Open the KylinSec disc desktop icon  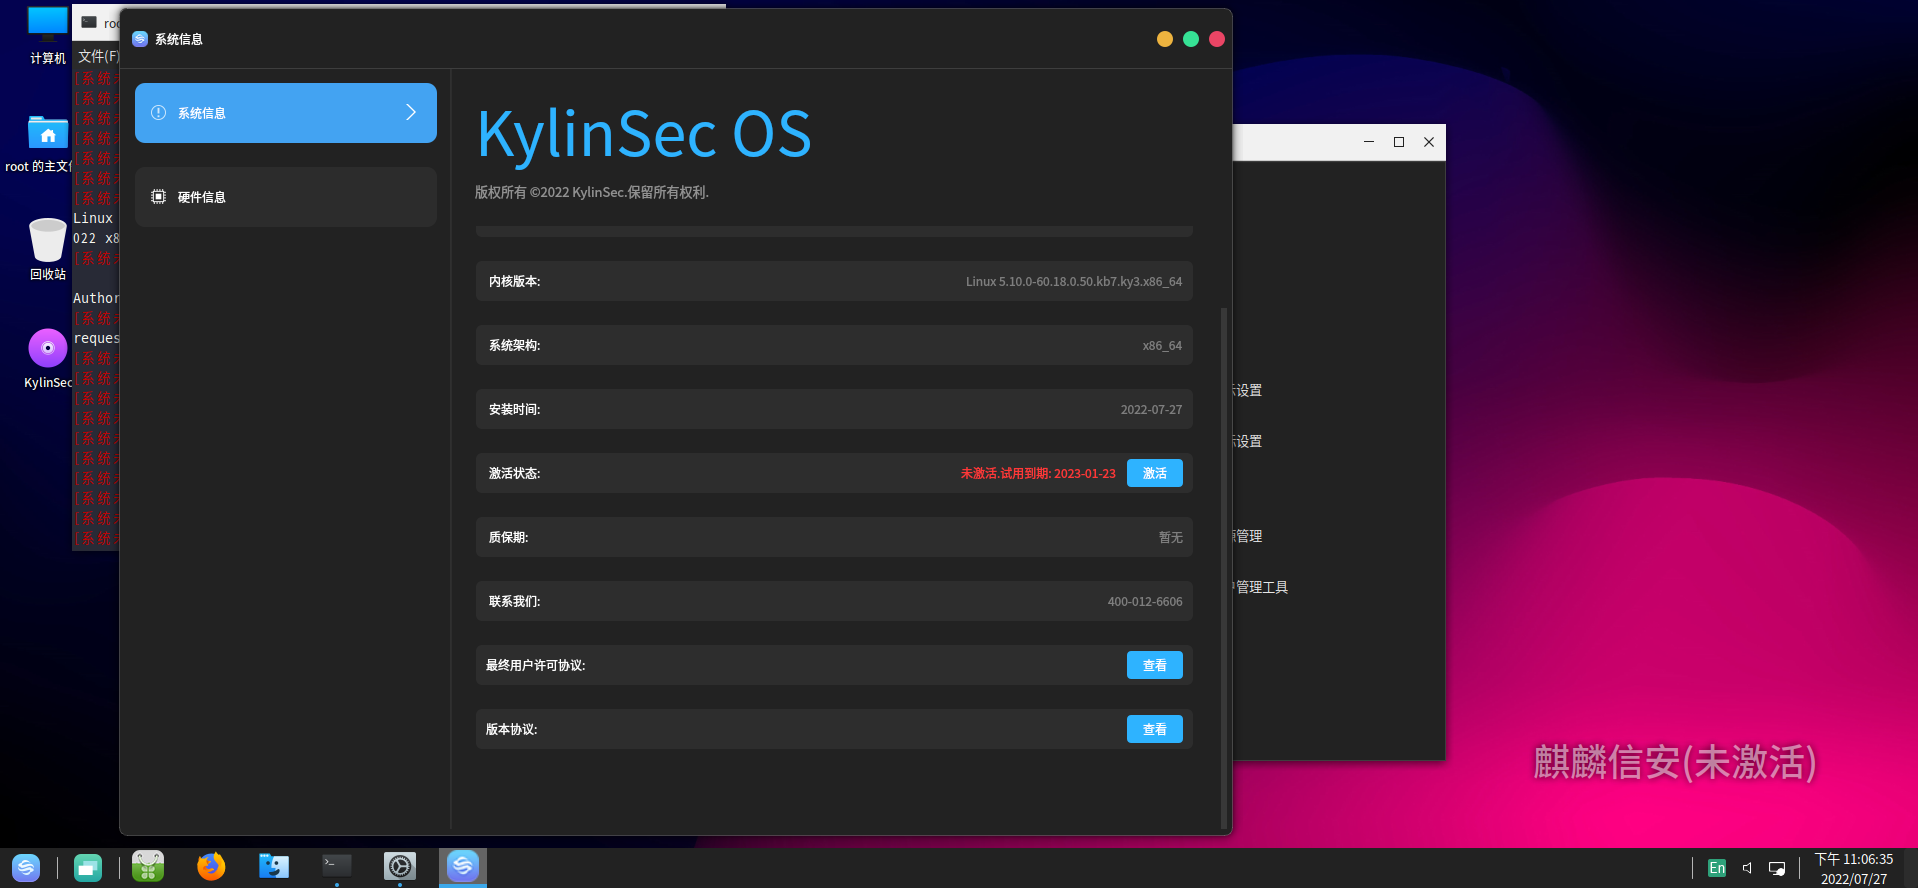pyautogui.click(x=47, y=348)
